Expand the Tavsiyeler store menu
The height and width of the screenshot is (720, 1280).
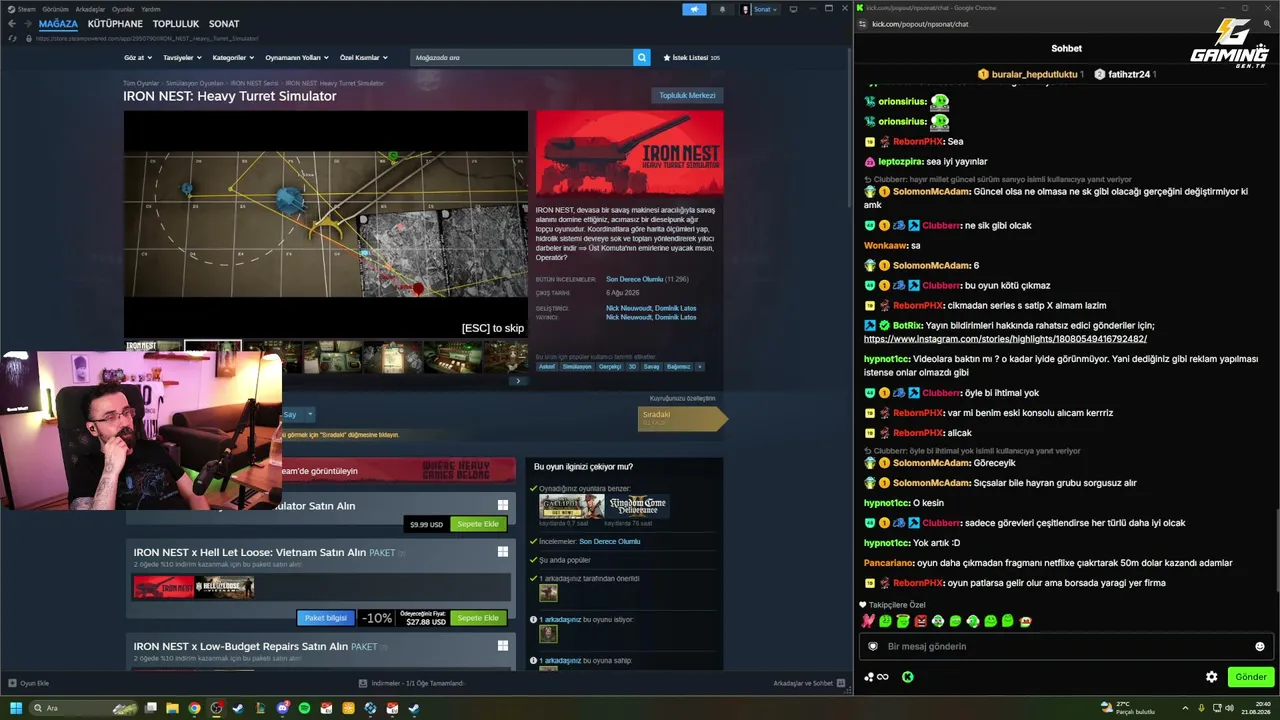coord(181,58)
